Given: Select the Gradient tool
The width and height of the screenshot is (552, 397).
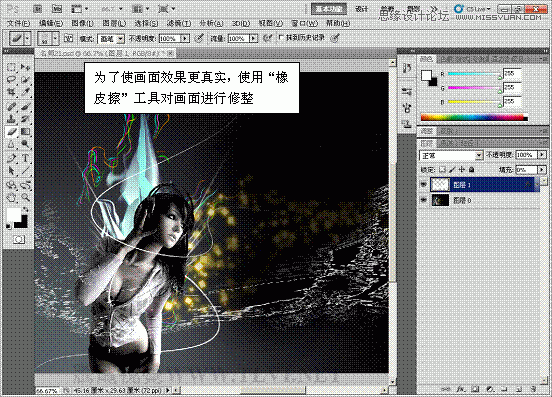Looking at the screenshot, I should point(25,132).
